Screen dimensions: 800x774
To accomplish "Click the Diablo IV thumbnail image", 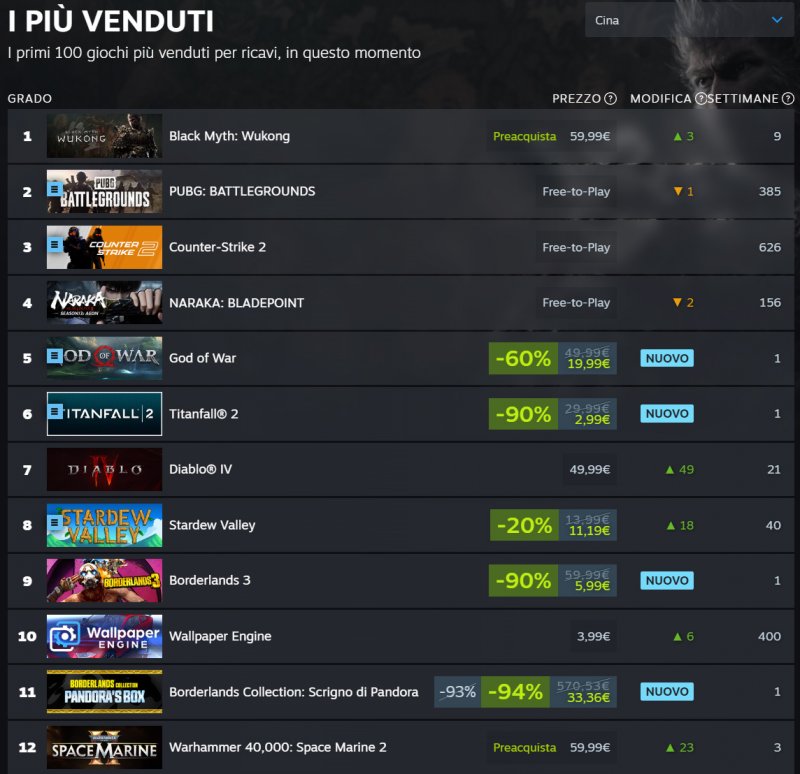I will coord(105,469).
